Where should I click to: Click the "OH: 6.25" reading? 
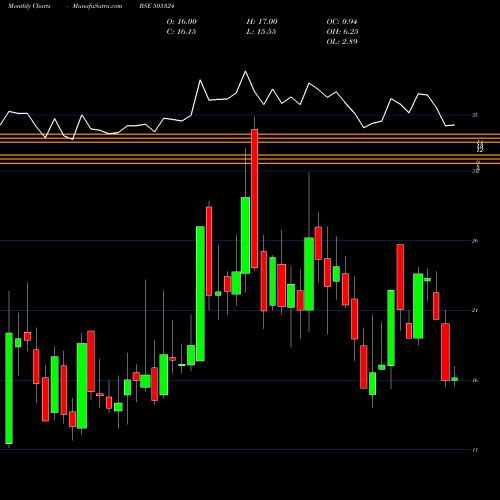tap(343, 32)
